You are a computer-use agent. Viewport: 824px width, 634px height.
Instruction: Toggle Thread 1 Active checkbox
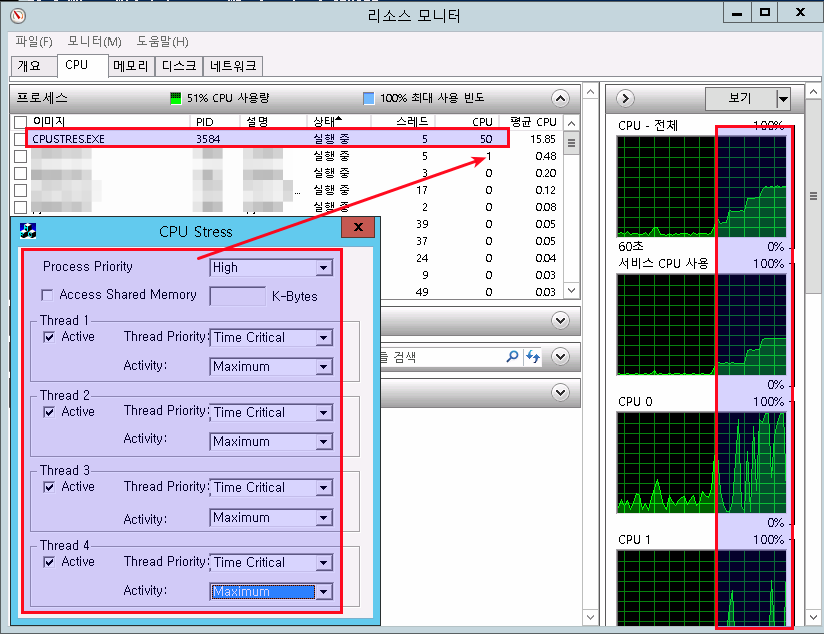49,337
